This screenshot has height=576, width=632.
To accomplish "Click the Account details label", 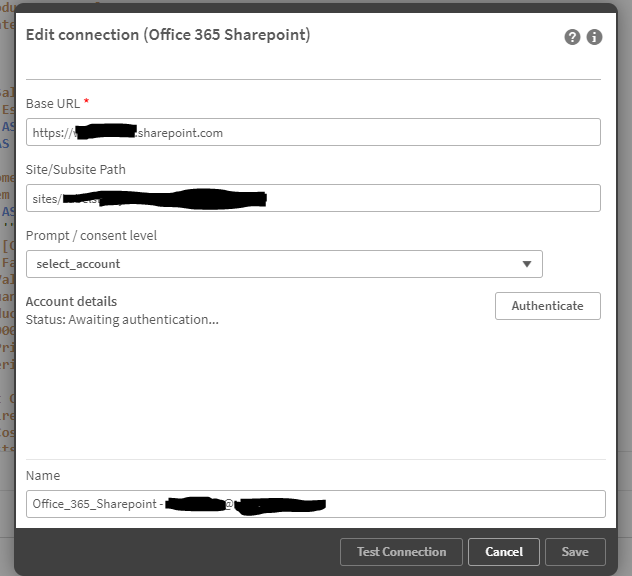I will [71, 301].
